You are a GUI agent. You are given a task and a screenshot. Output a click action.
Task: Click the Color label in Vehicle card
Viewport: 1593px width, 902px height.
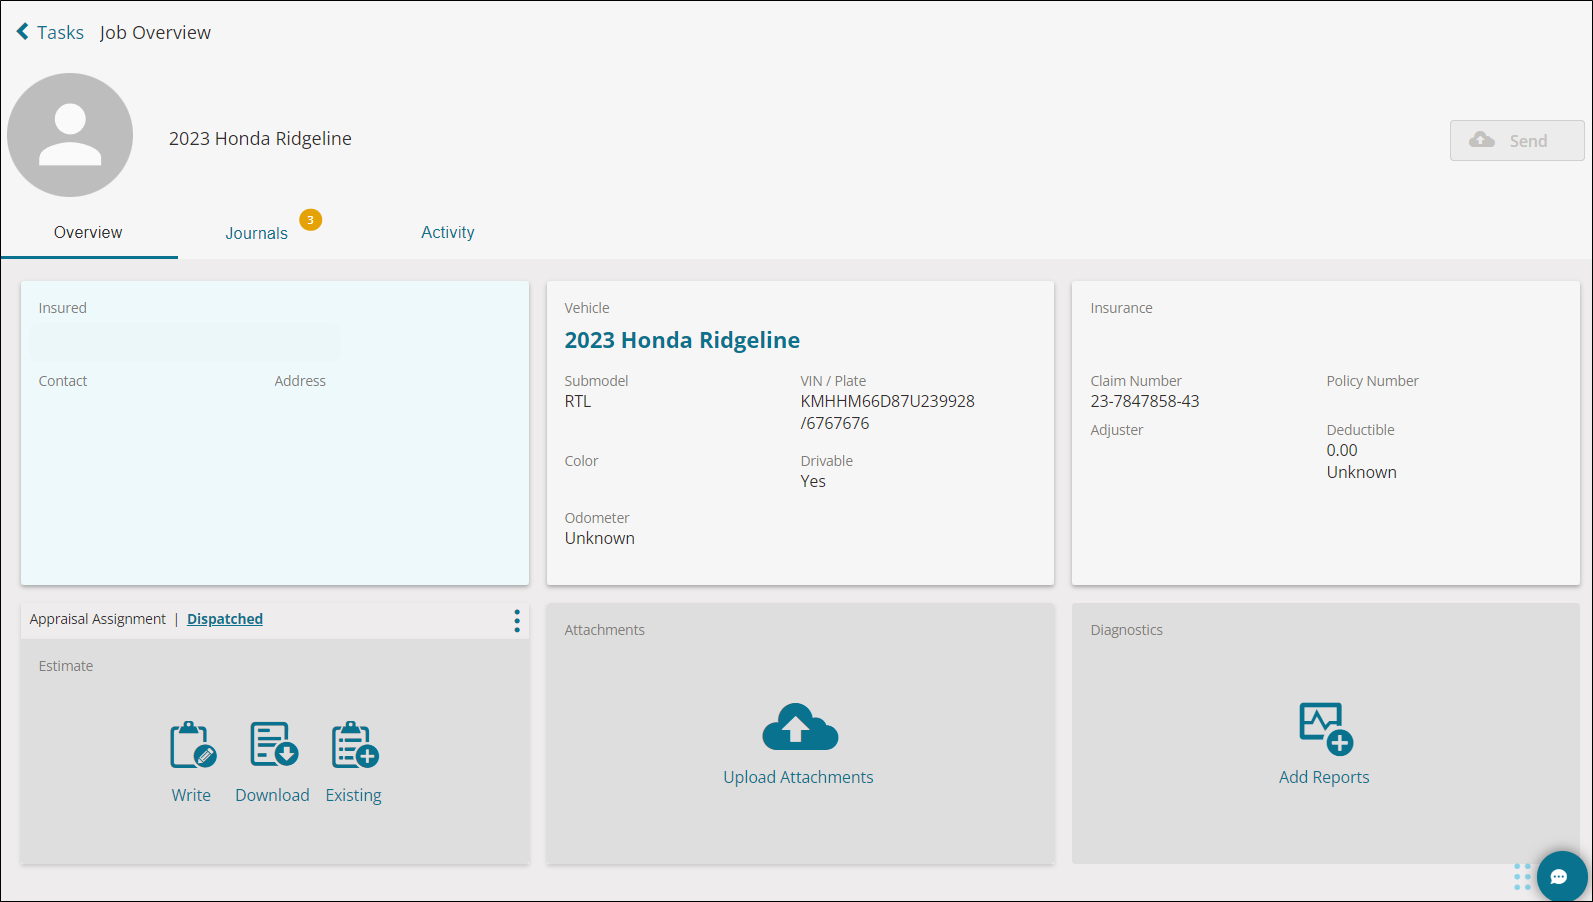point(581,461)
